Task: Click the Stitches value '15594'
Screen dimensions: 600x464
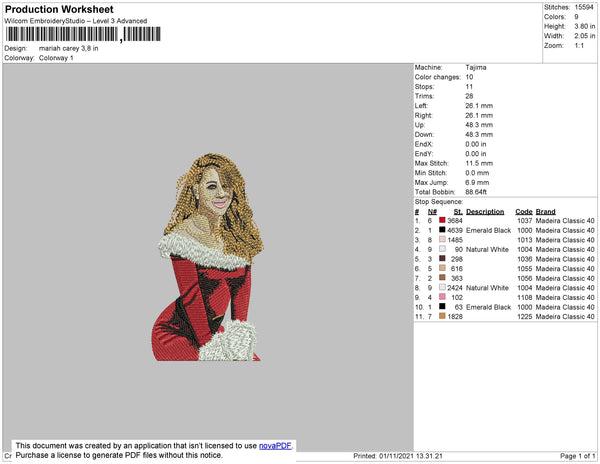Action: coord(584,7)
